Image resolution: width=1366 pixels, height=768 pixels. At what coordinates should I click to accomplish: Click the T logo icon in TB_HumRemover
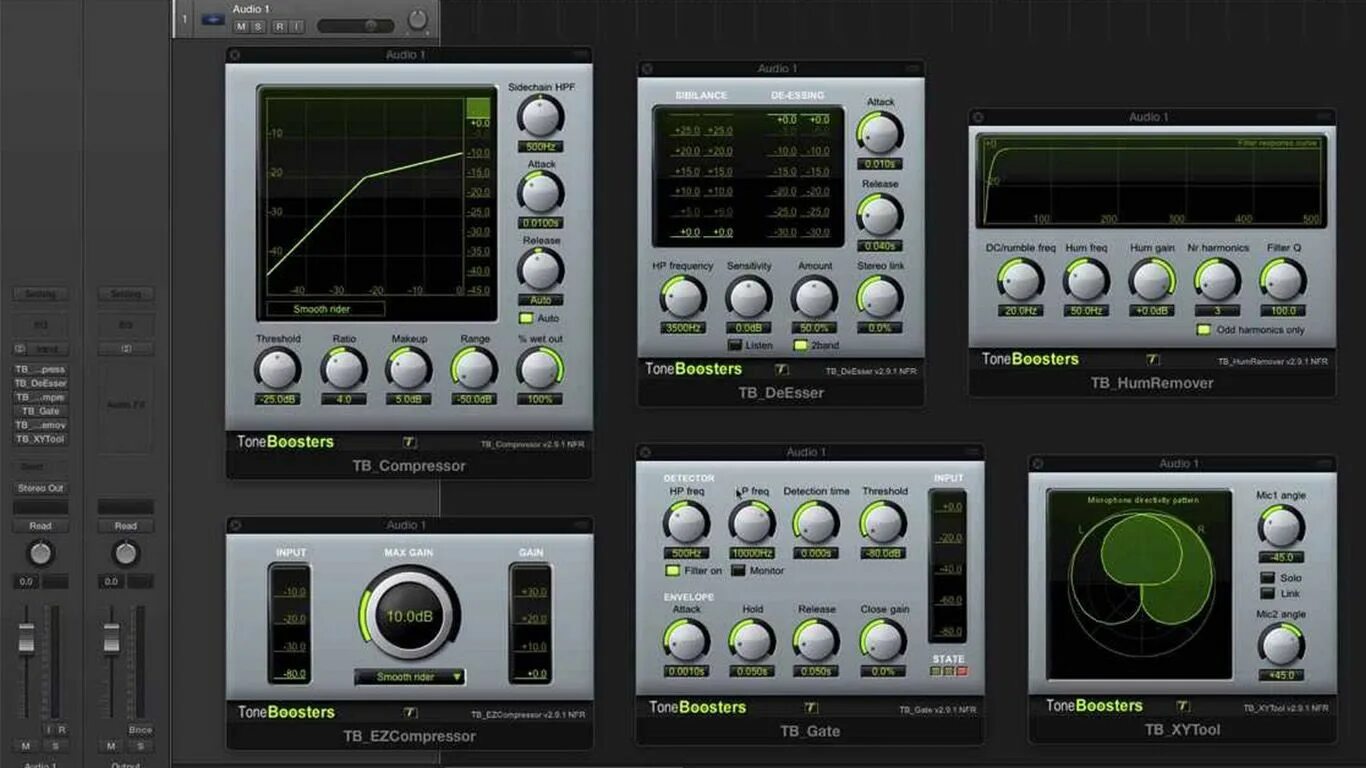(x=1151, y=360)
